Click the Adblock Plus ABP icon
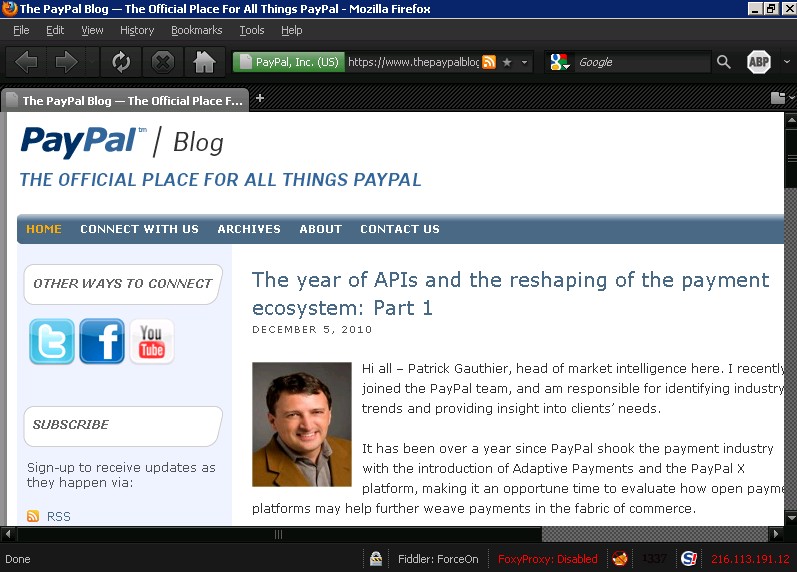Screen dimensions: 797x572 click(759, 62)
